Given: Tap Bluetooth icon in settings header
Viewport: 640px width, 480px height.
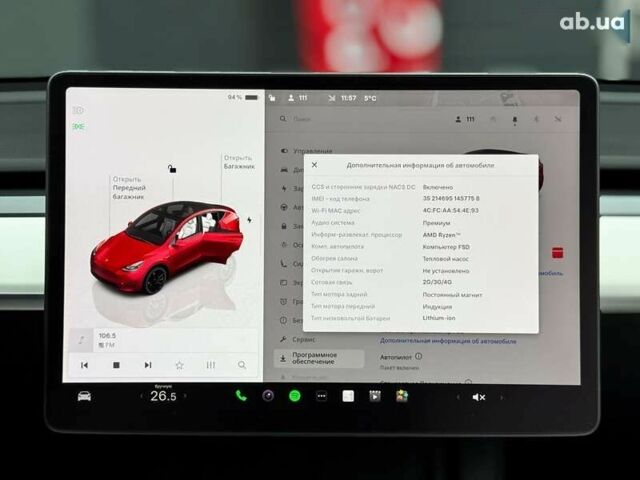Looking at the screenshot, I should 536,119.
